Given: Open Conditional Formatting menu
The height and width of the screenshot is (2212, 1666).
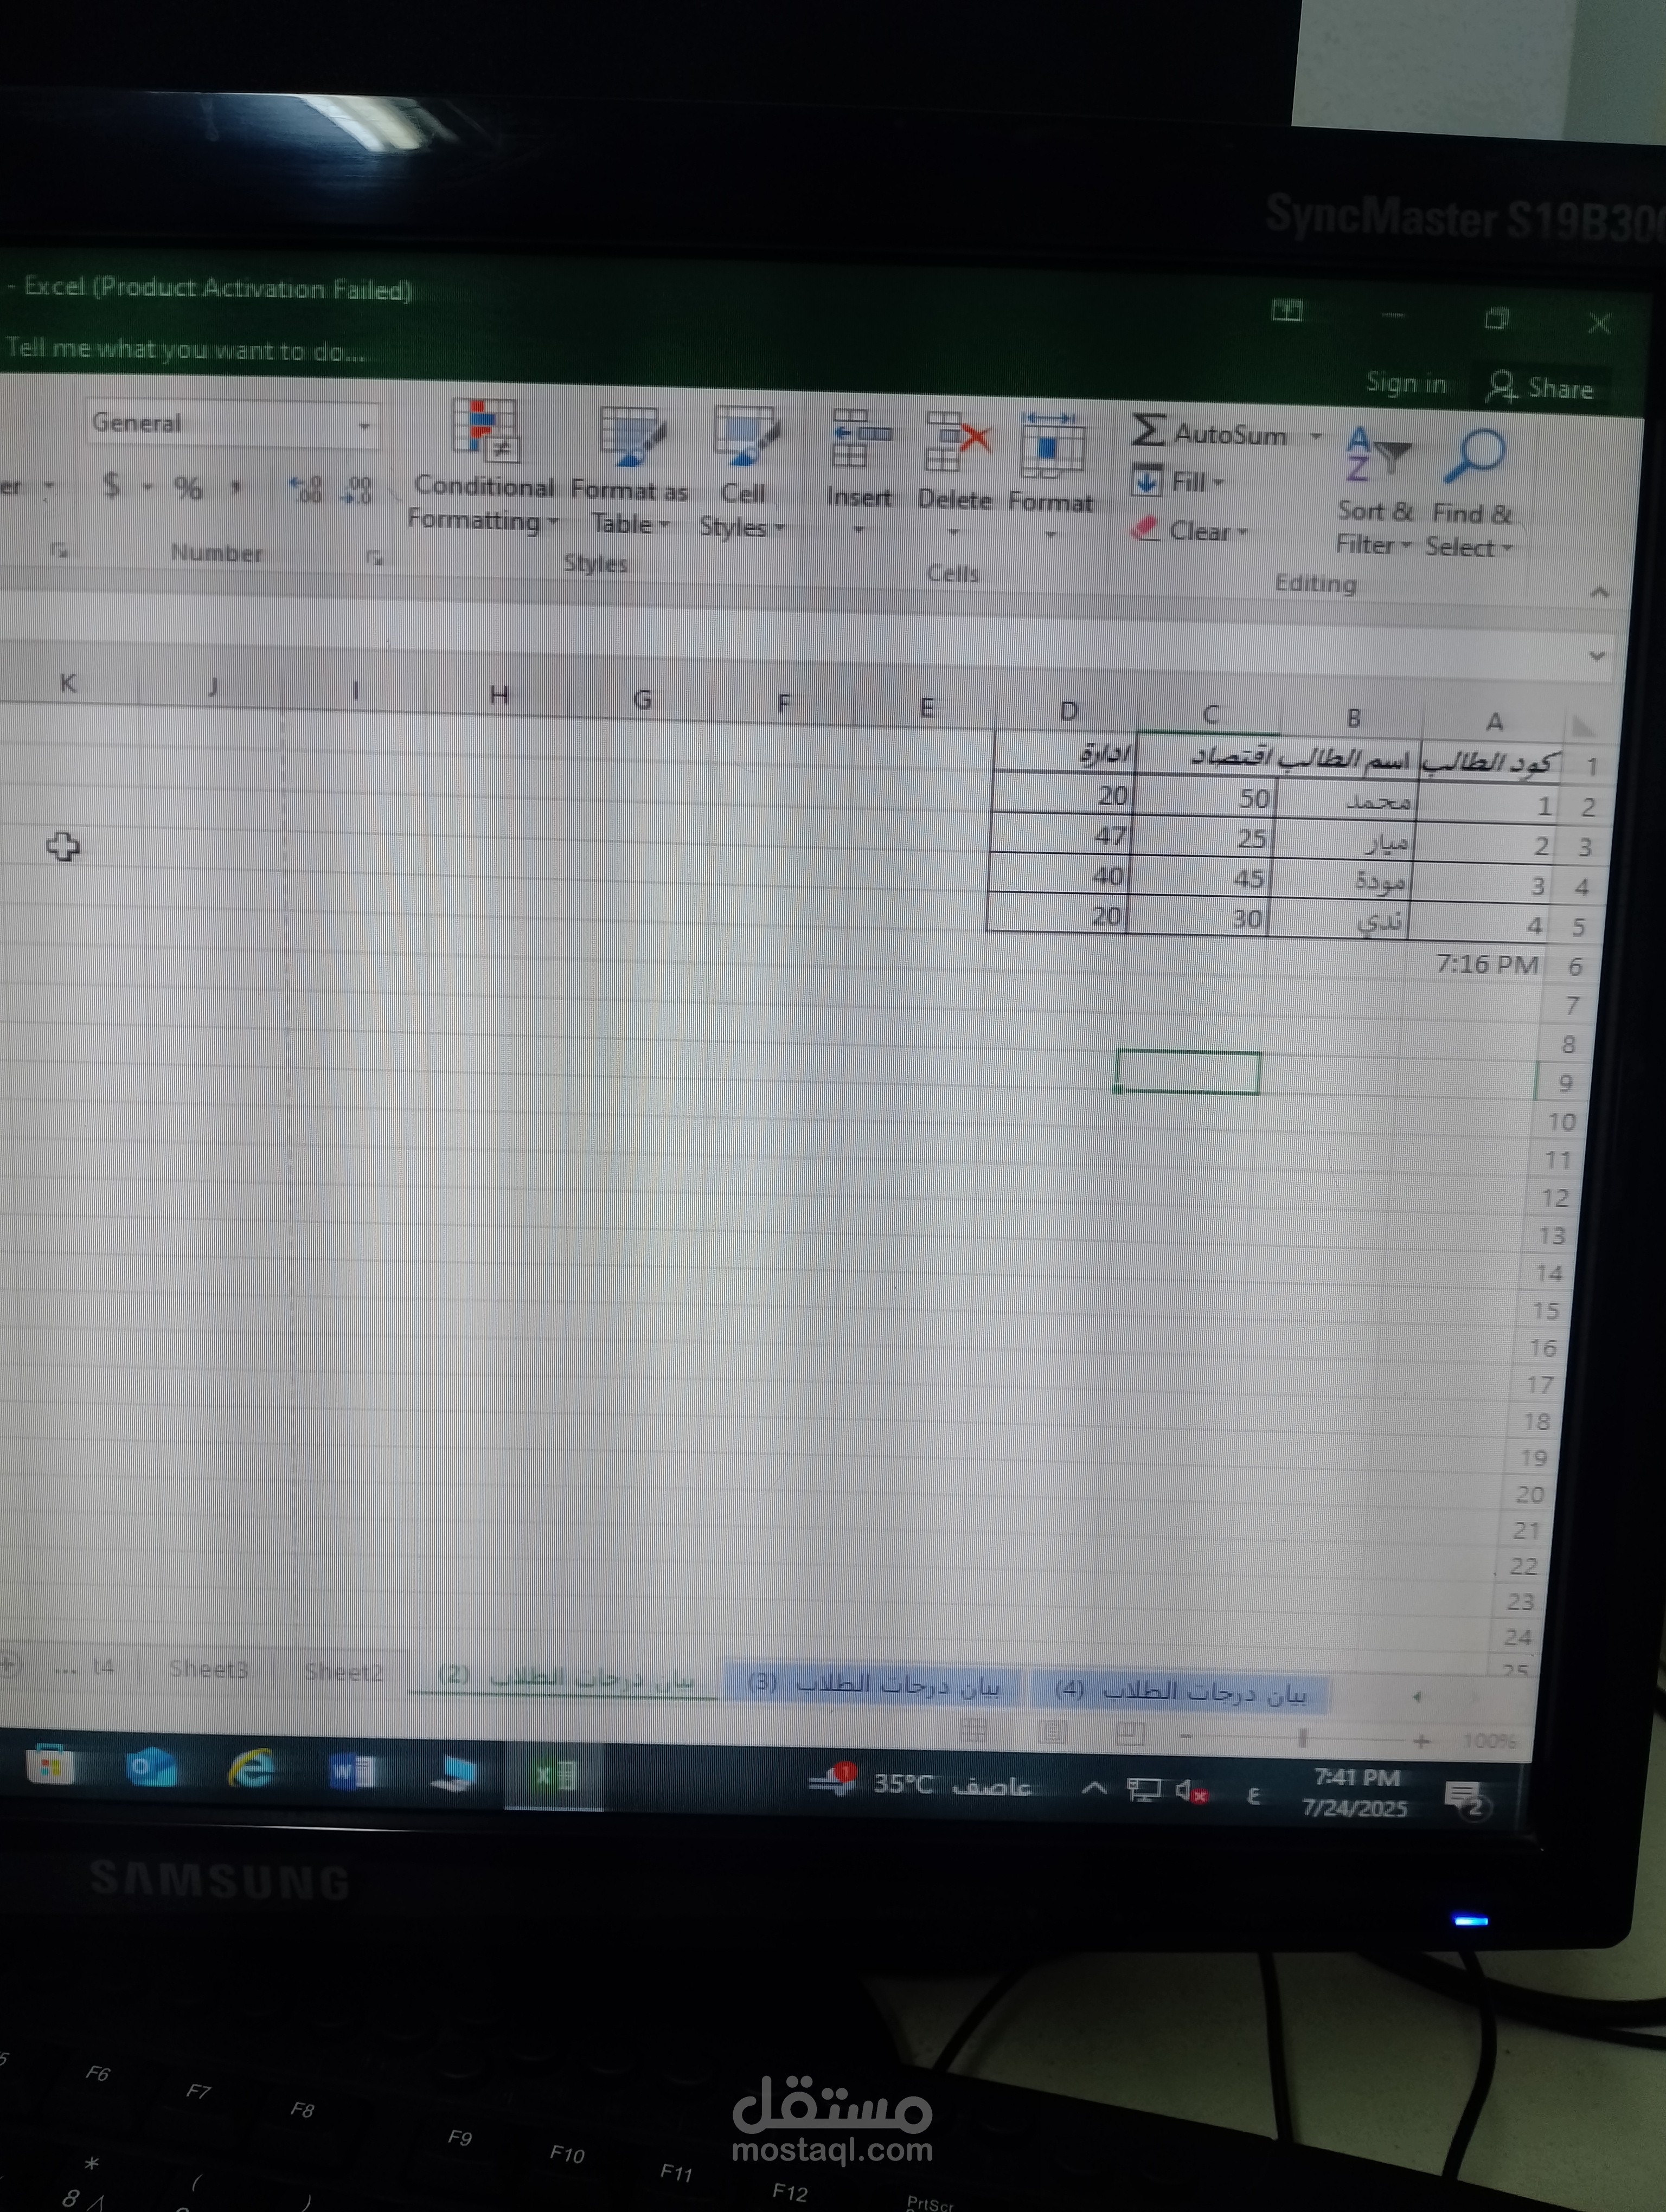Looking at the screenshot, I should pos(484,467).
